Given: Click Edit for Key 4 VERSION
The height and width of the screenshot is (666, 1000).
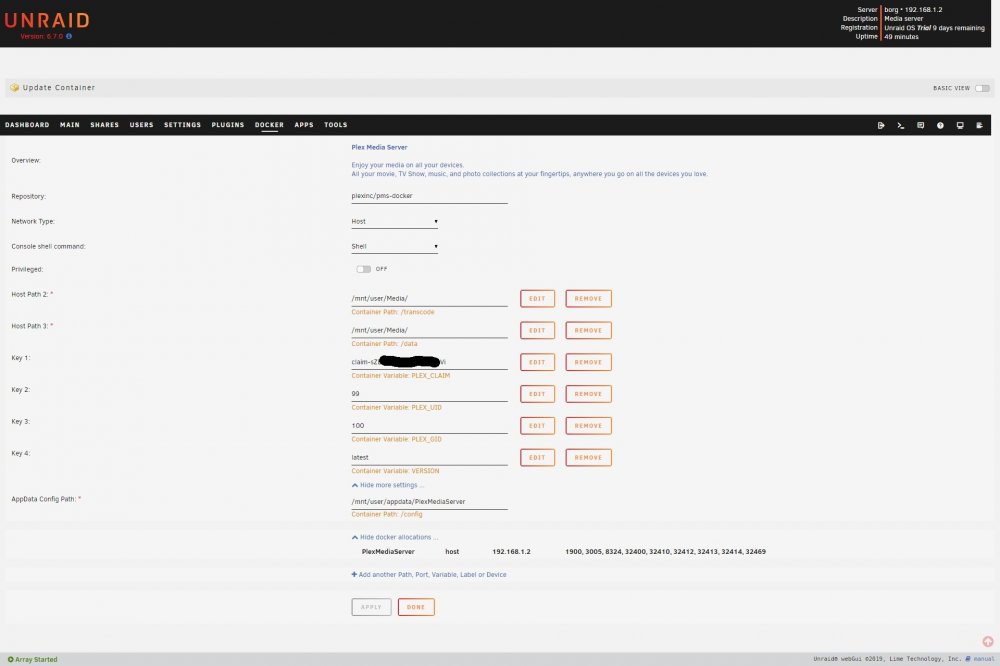Looking at the screenshot, I should pos(537,457).
